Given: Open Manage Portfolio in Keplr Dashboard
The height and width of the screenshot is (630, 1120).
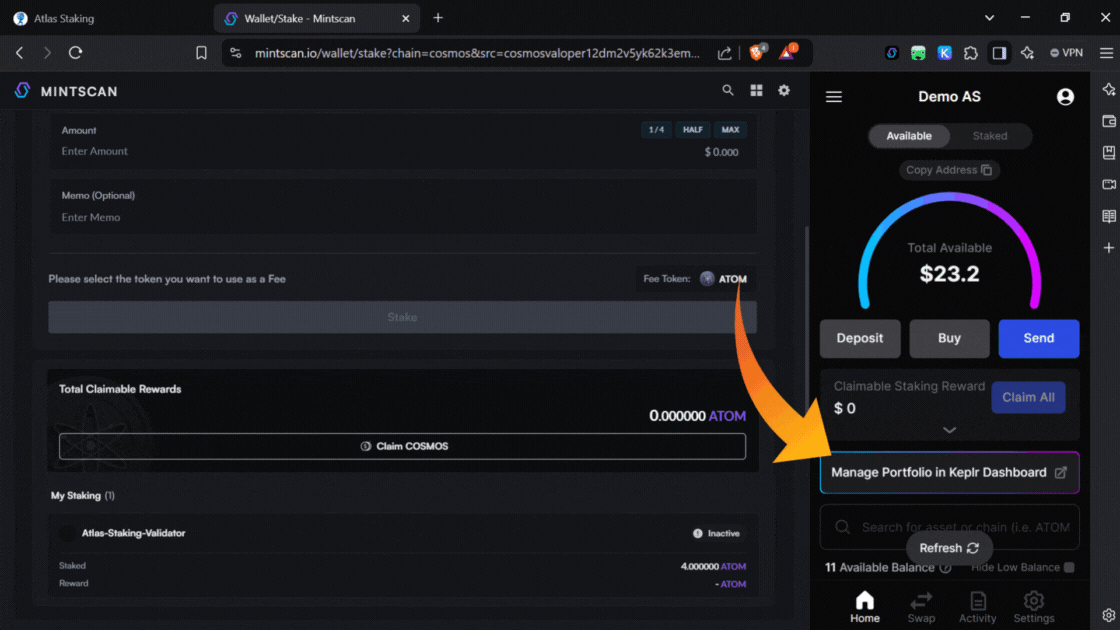Looking at the screenshot, I should 949,472.
